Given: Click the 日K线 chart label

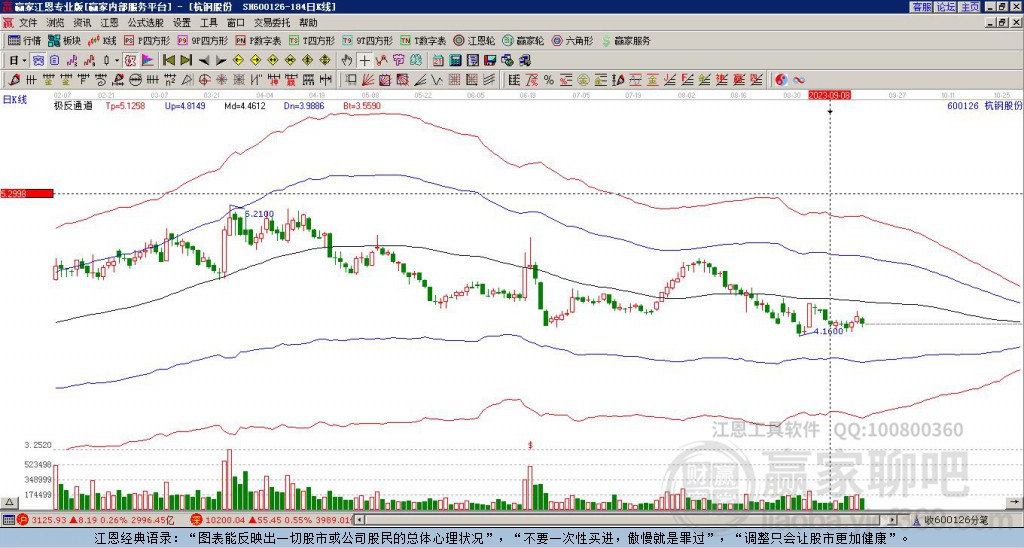Looking at the screenshot, I should [14, 100].
